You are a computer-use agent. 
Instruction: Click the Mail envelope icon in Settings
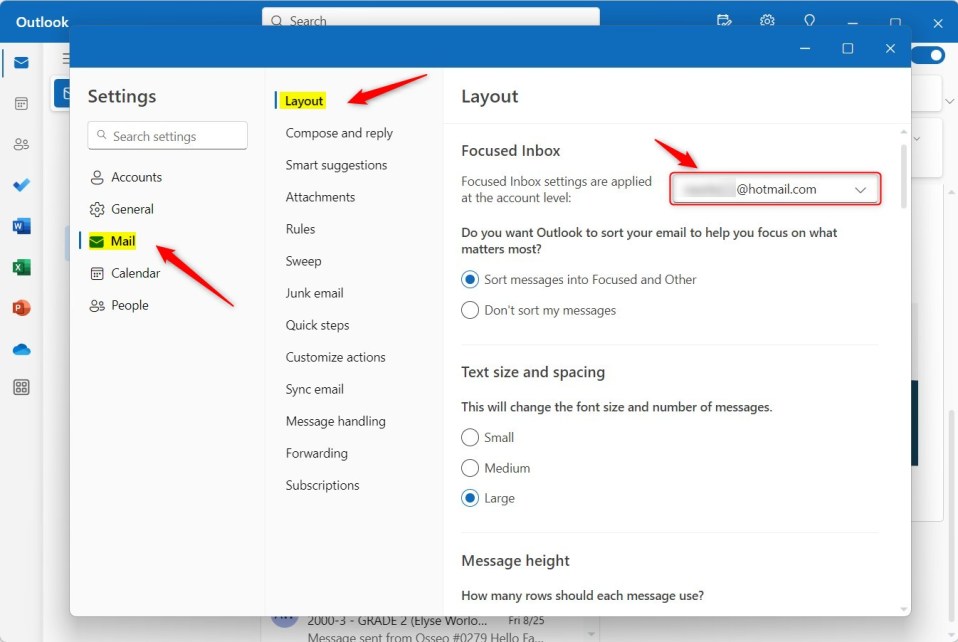97,241
